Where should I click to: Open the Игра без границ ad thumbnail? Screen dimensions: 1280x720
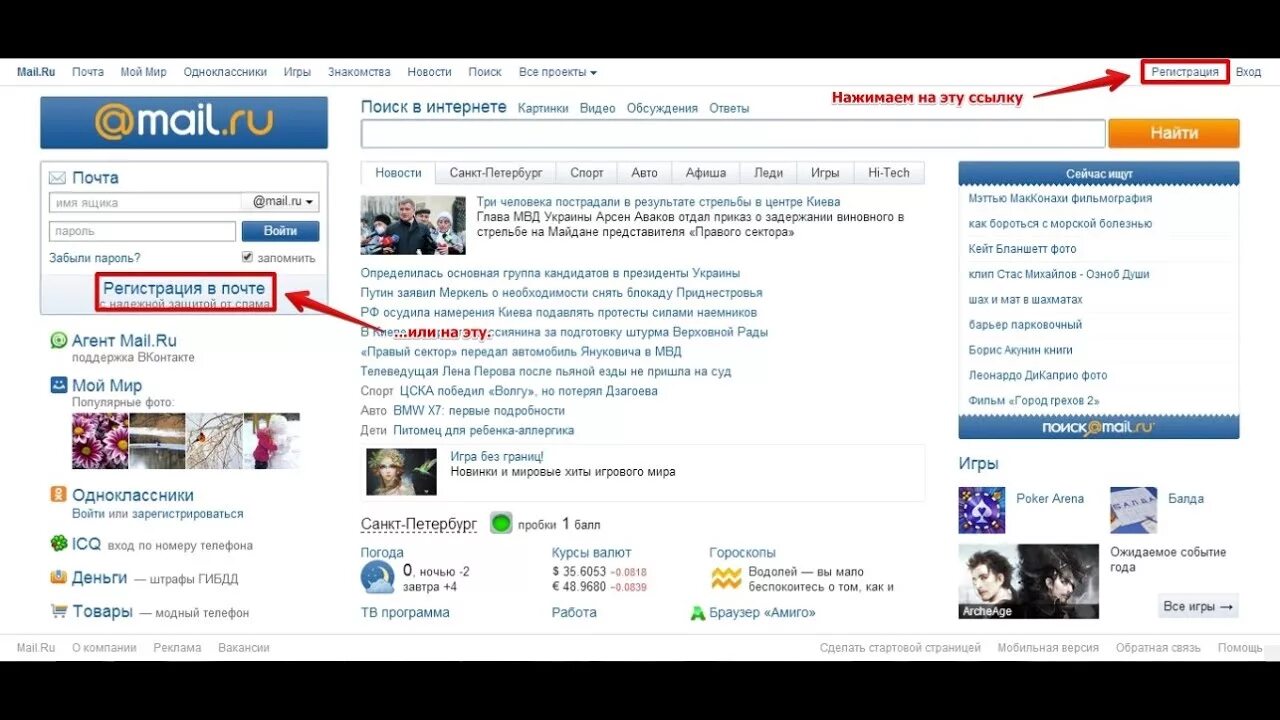coord(401,471)
